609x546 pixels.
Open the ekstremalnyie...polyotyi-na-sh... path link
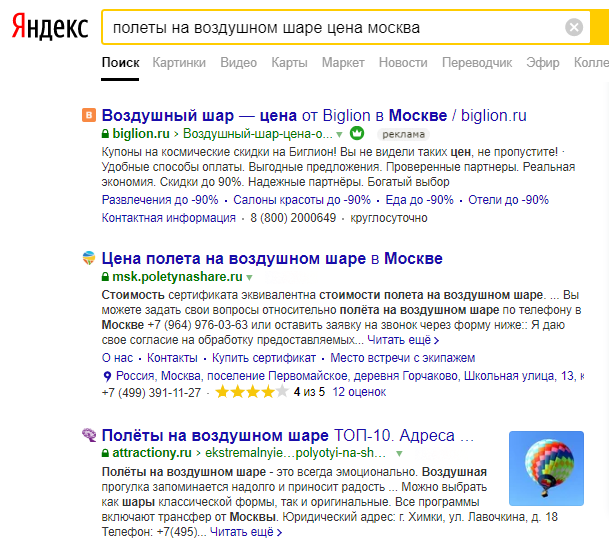pyautogui.click(x=295, y=453)
